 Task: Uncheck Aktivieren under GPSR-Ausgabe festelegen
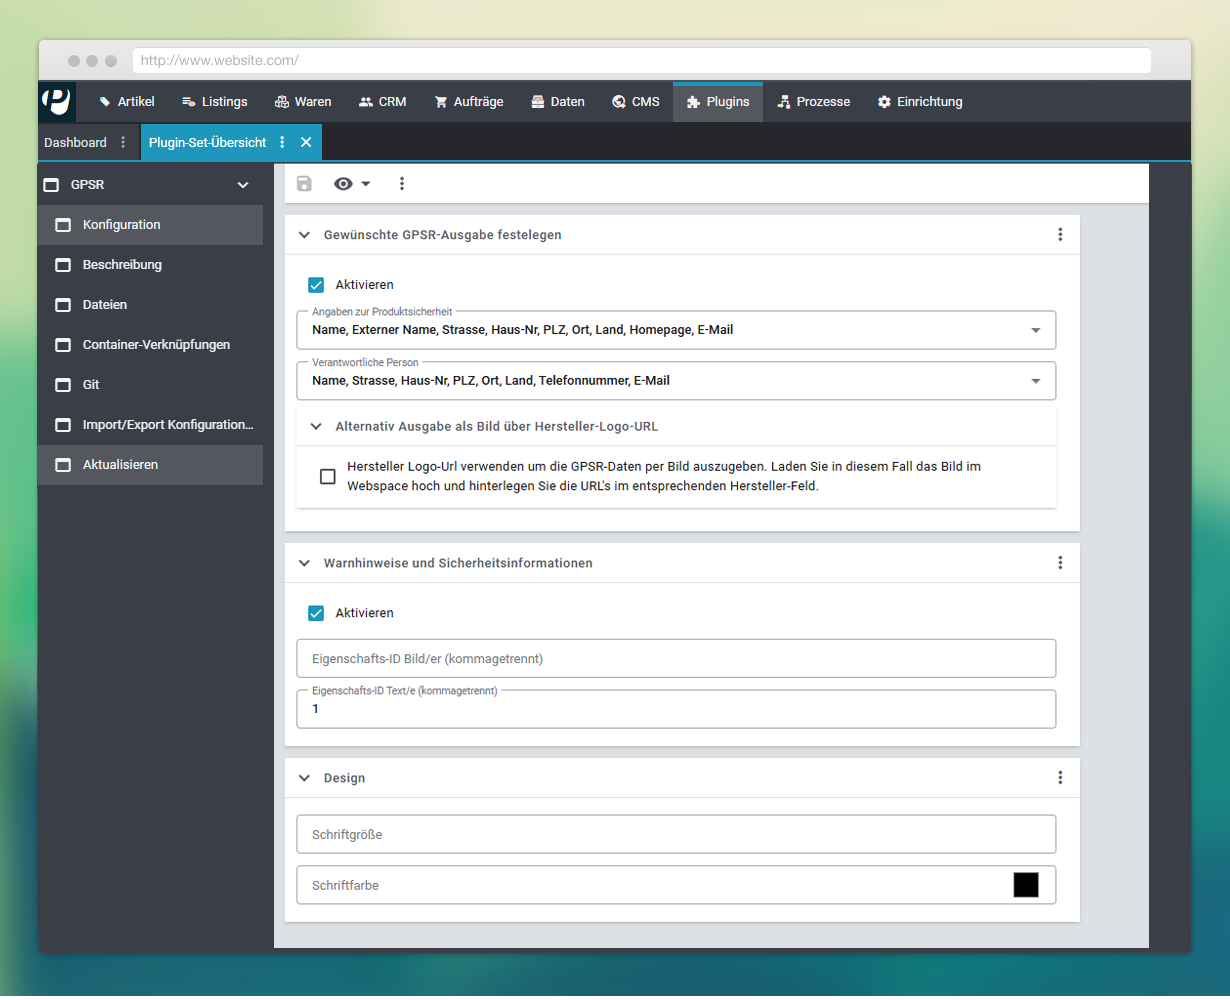(x=316, y=285)
